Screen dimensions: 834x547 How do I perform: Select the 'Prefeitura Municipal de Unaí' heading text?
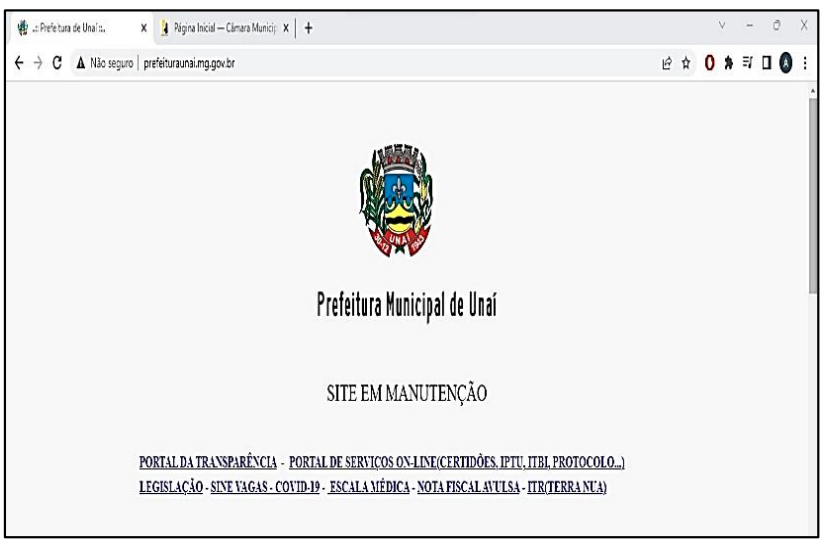click(x=407, y=305)
